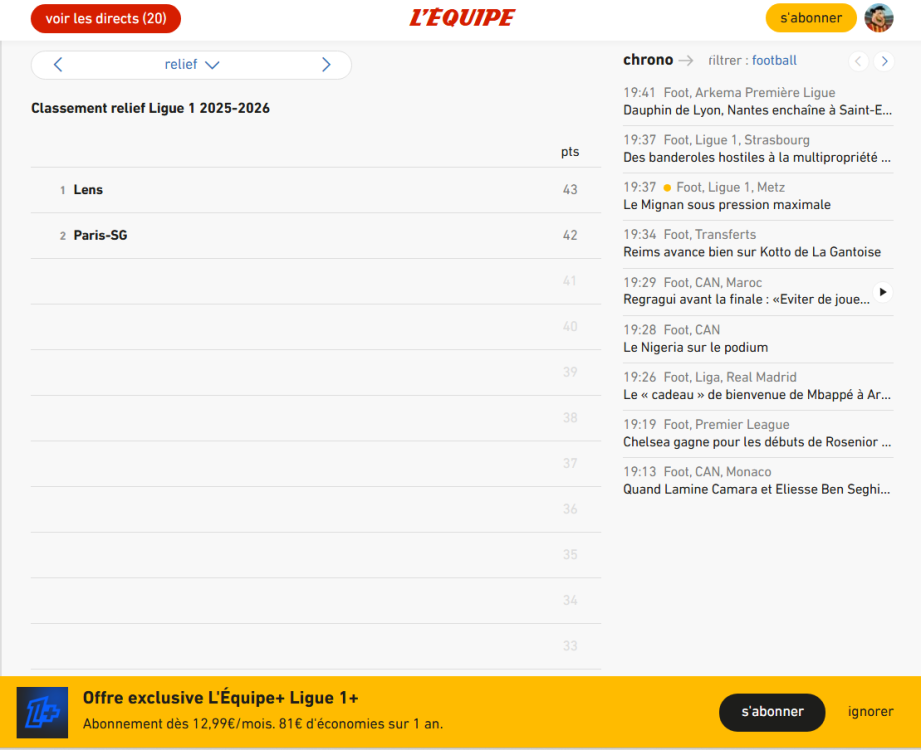921x750 pixels.
Task: Click the arrow next to chrono heading
Action: (685, 61)
